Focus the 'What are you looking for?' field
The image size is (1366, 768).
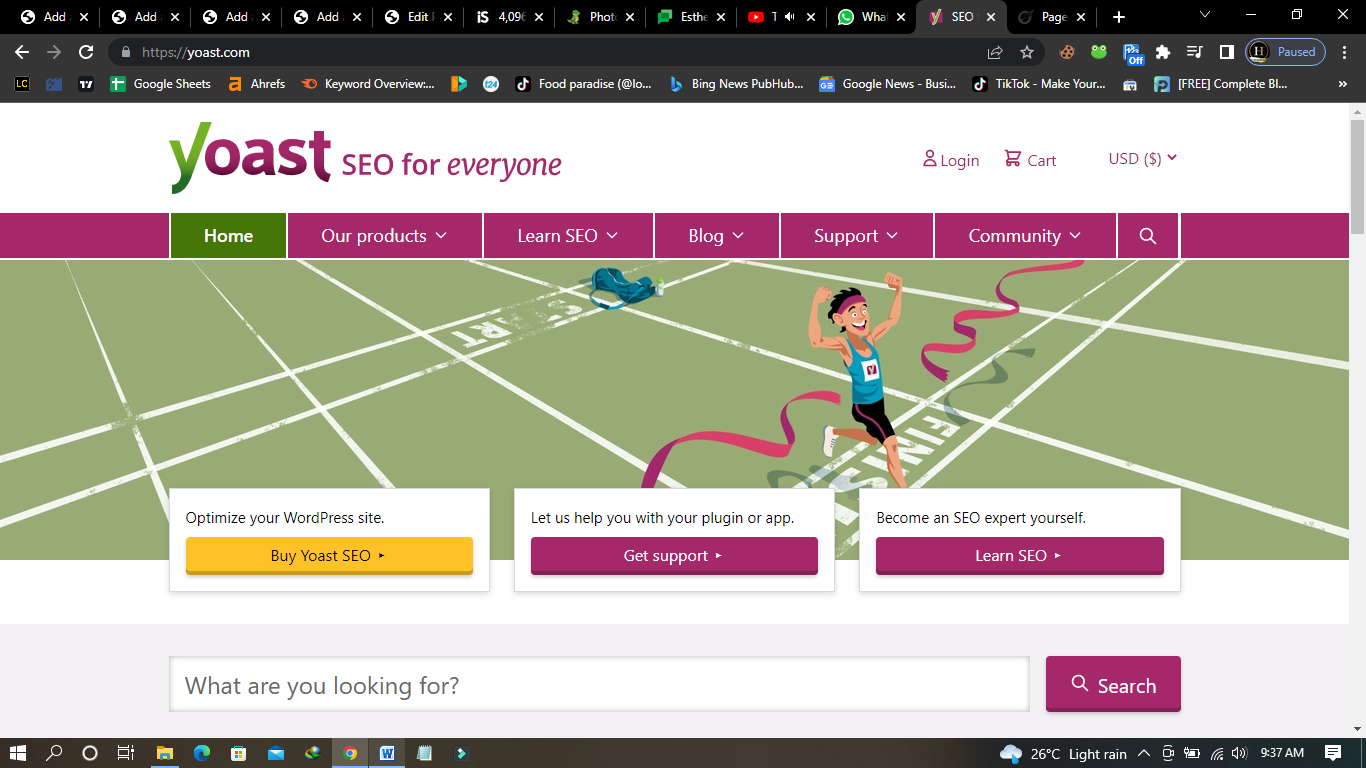tap(599, 685)
